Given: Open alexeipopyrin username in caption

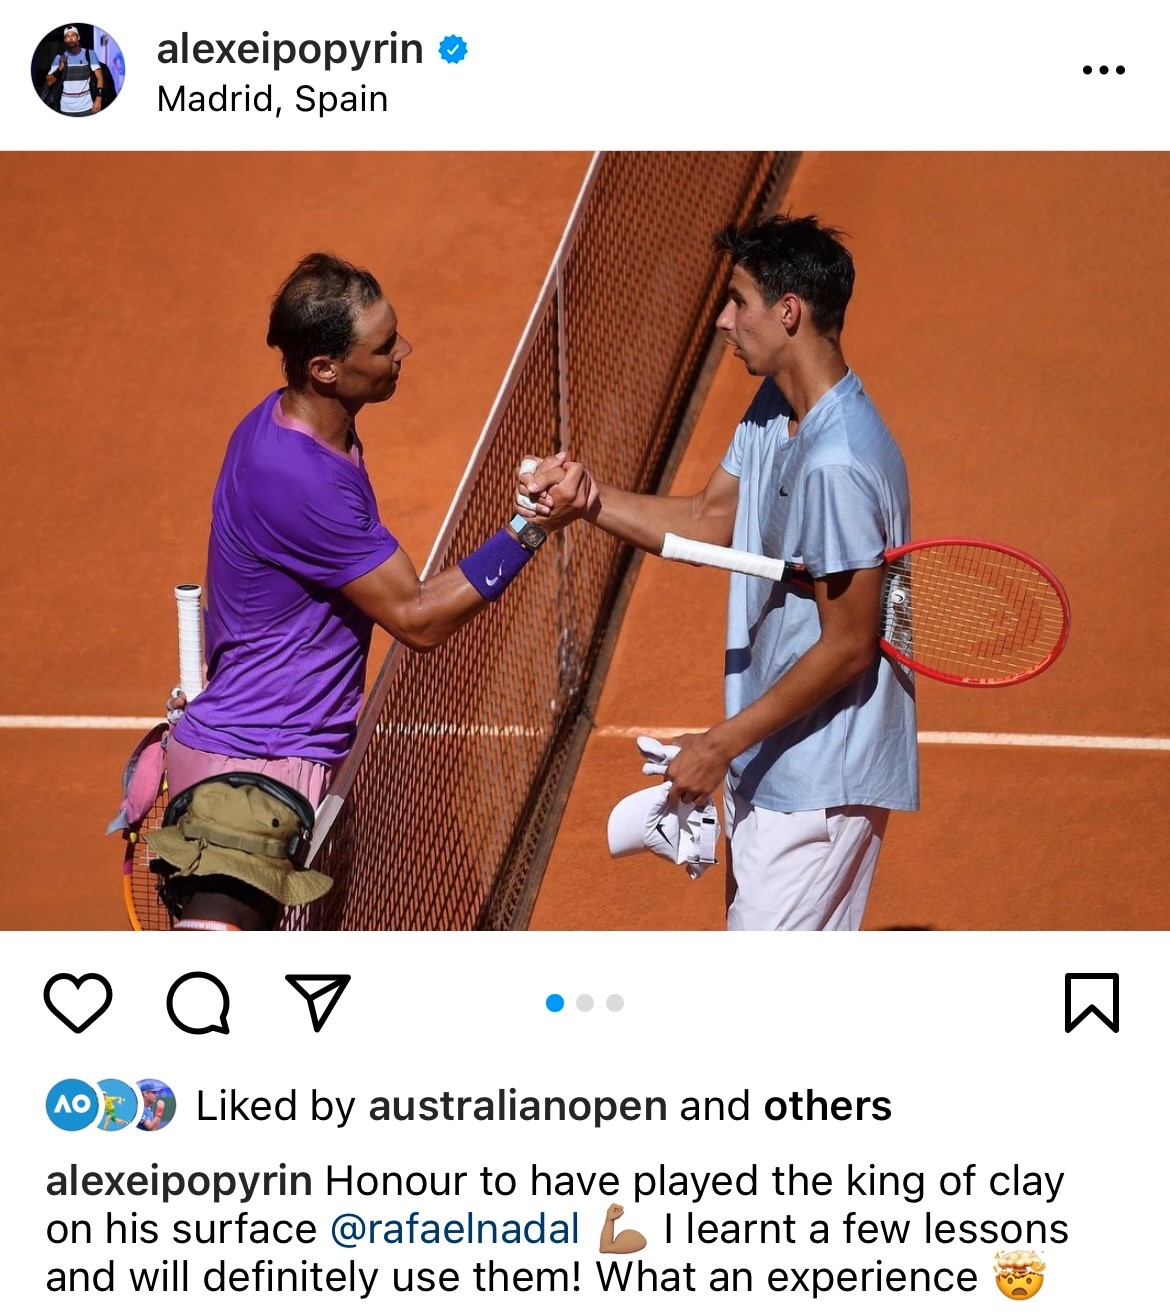Looking at the screenshot, I should [x=179, y=1182].
